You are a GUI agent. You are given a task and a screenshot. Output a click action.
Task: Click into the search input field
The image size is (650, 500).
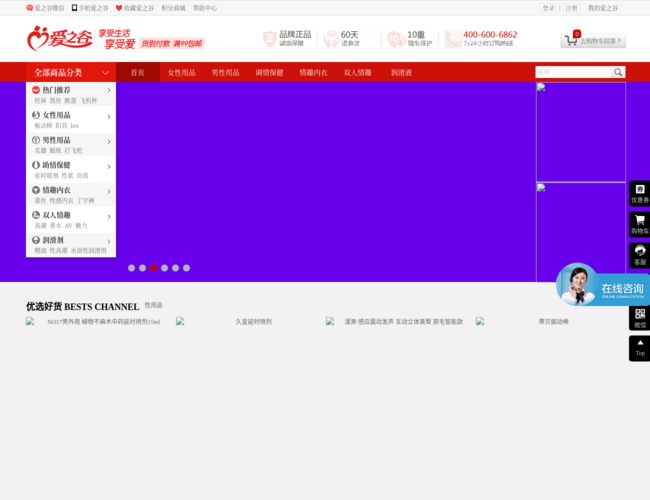coord(572,72)
